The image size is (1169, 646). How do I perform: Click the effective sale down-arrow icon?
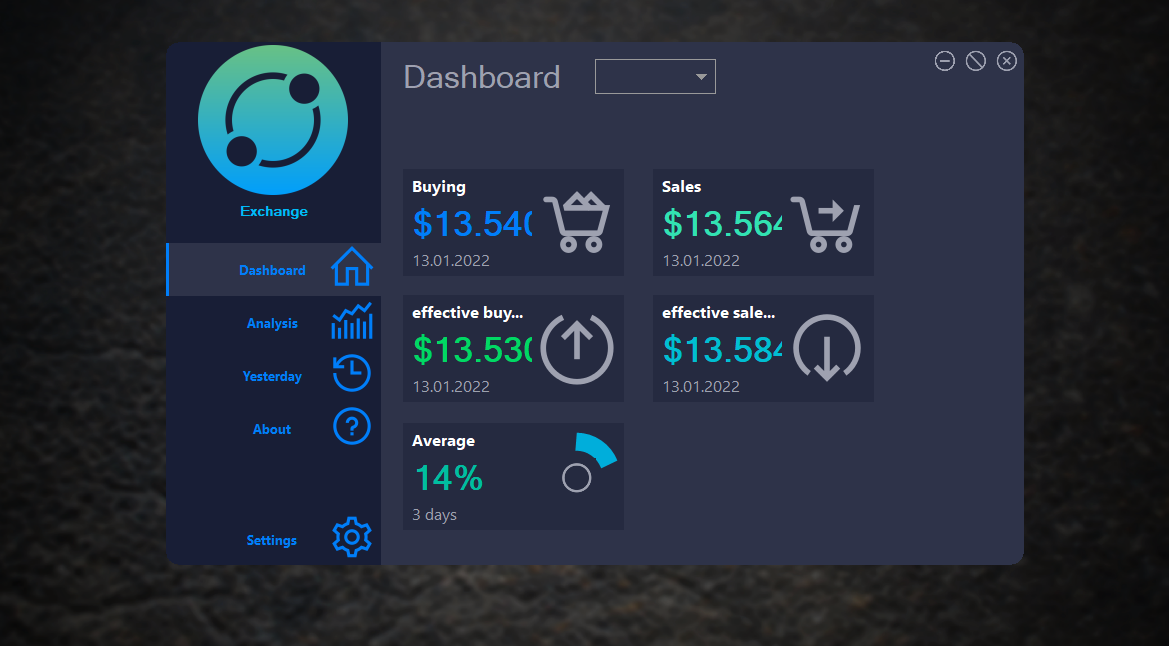click(826, 348)
